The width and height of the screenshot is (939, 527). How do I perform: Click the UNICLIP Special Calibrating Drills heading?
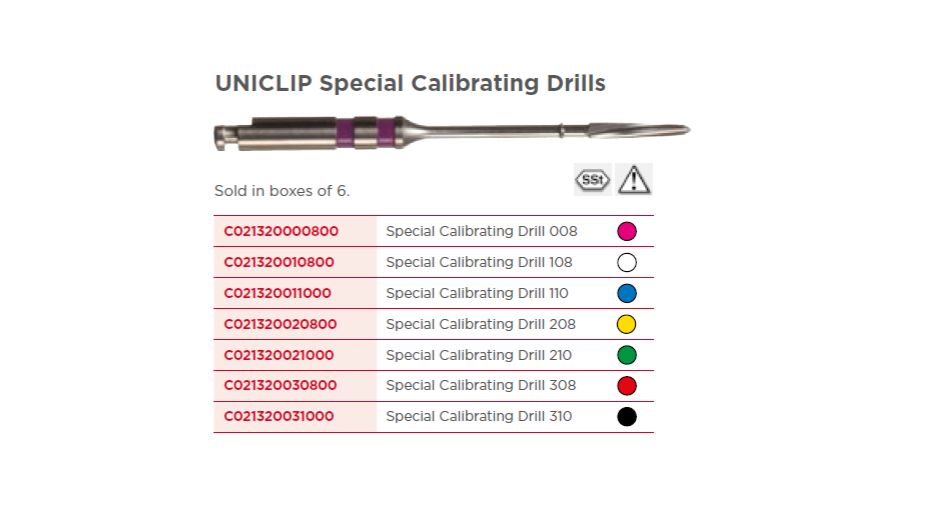410,83
